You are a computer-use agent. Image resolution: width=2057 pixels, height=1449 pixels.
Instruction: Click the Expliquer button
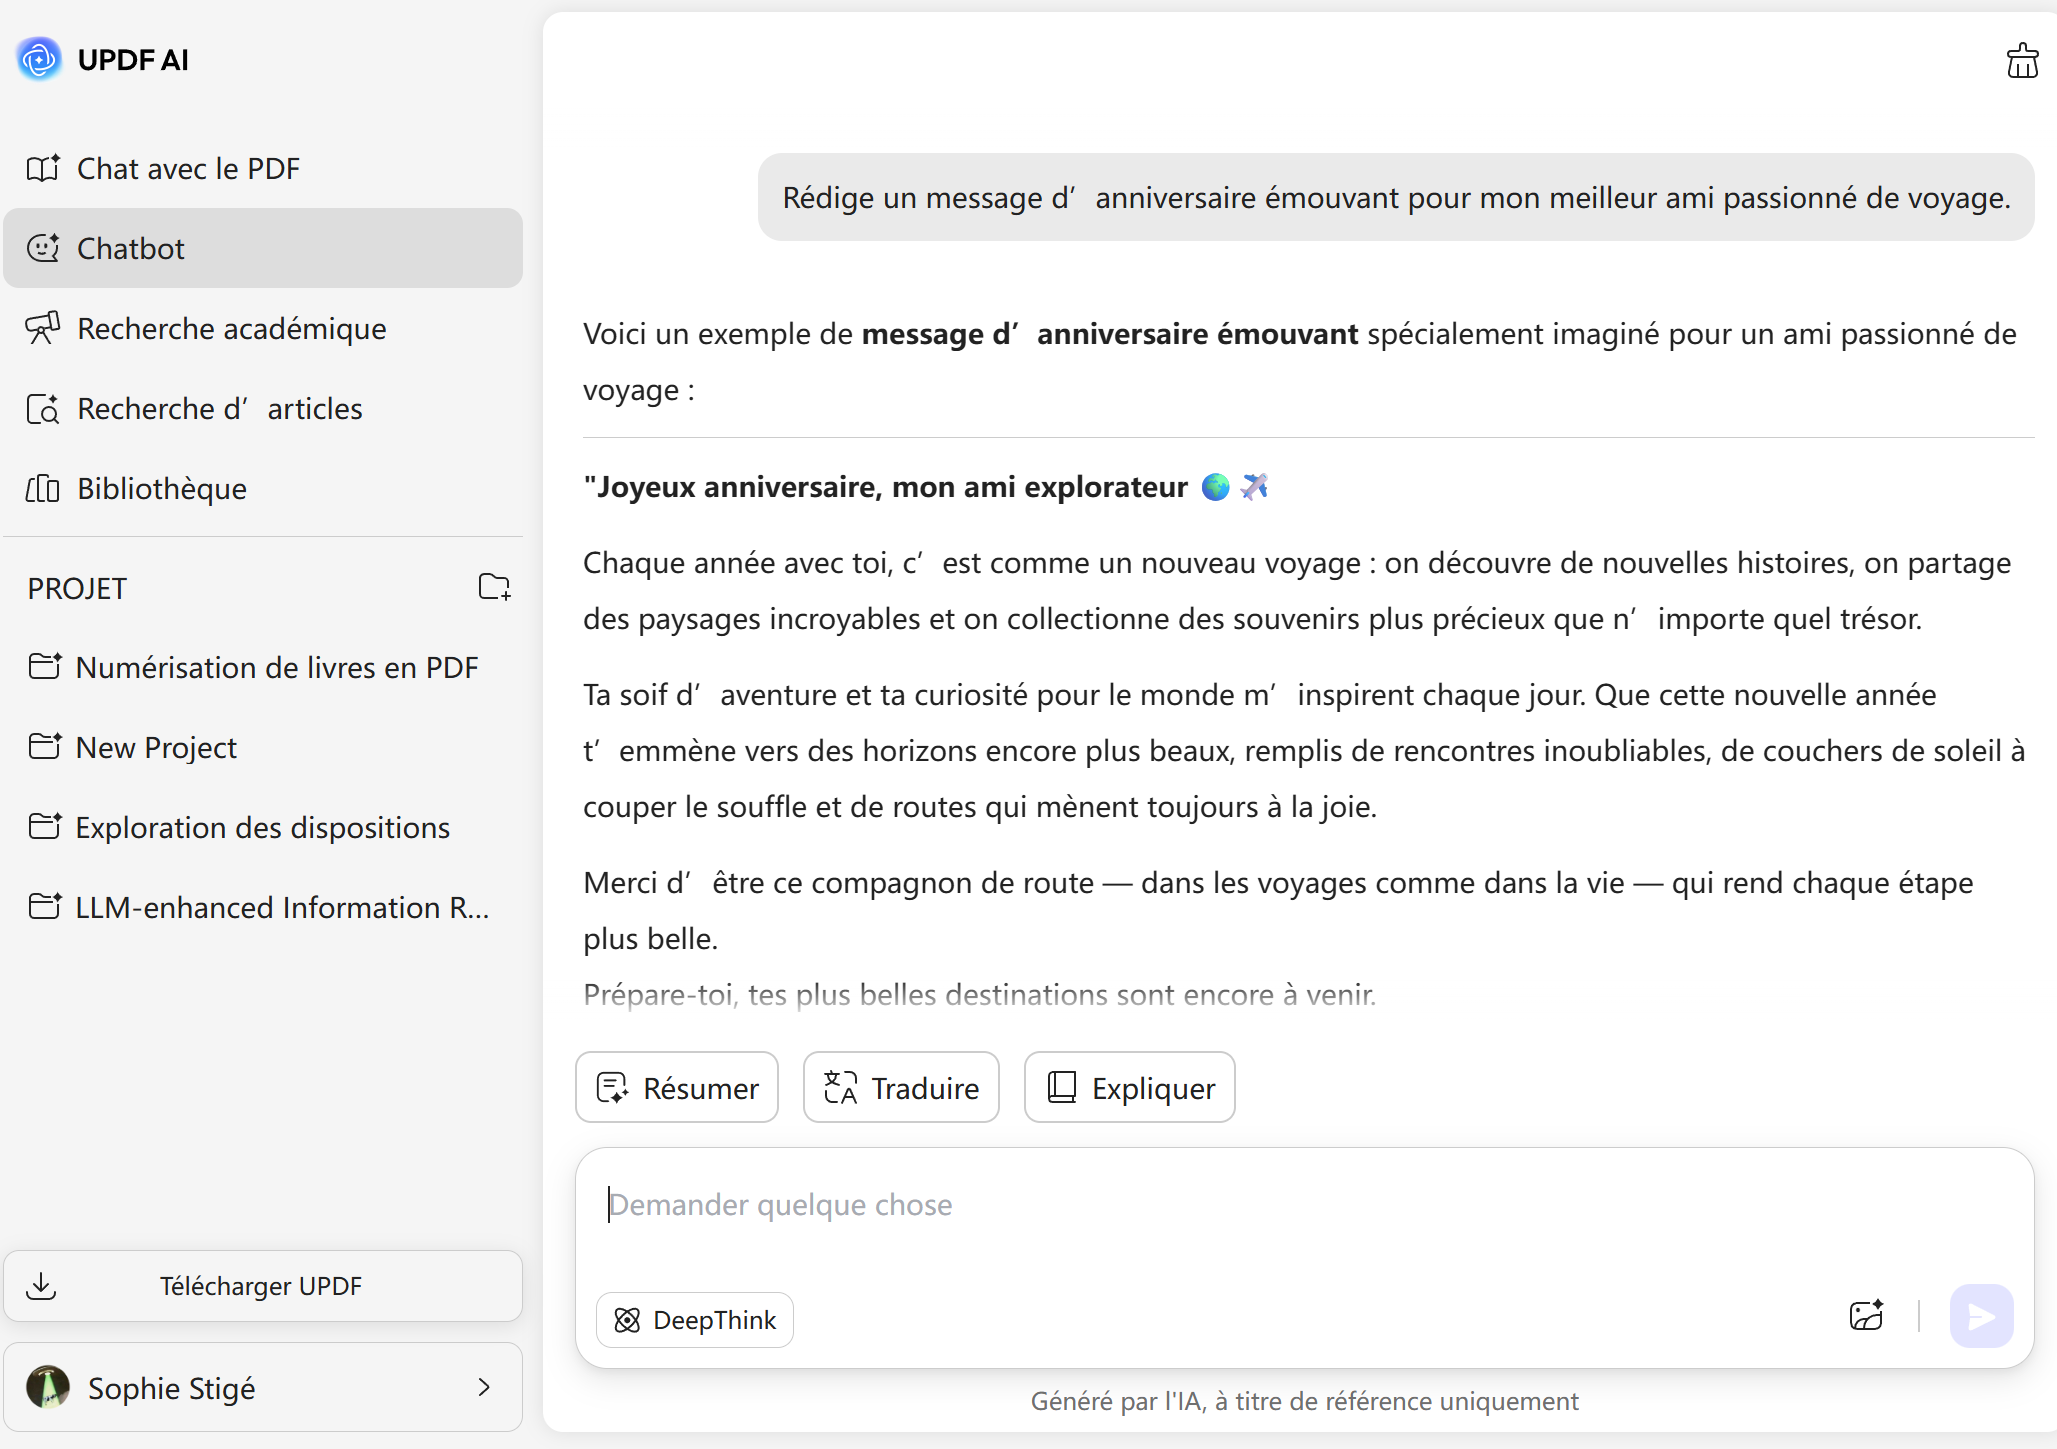(x=1130, y=1088)
